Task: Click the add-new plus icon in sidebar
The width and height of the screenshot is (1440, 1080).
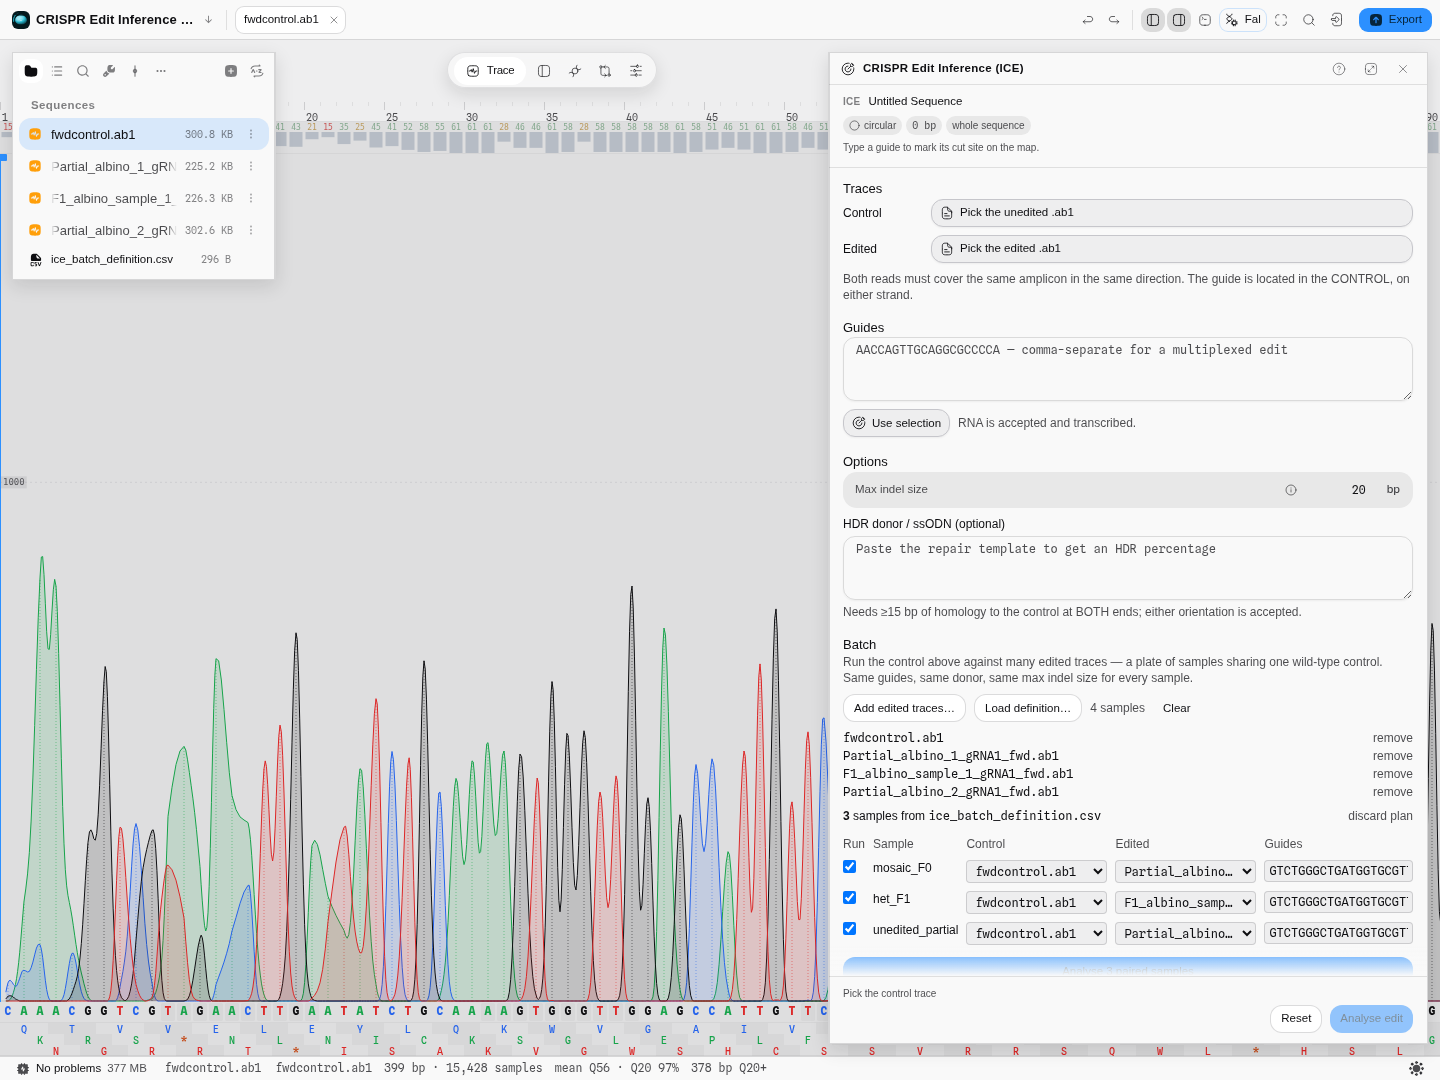Action: [x=231, y=71]
